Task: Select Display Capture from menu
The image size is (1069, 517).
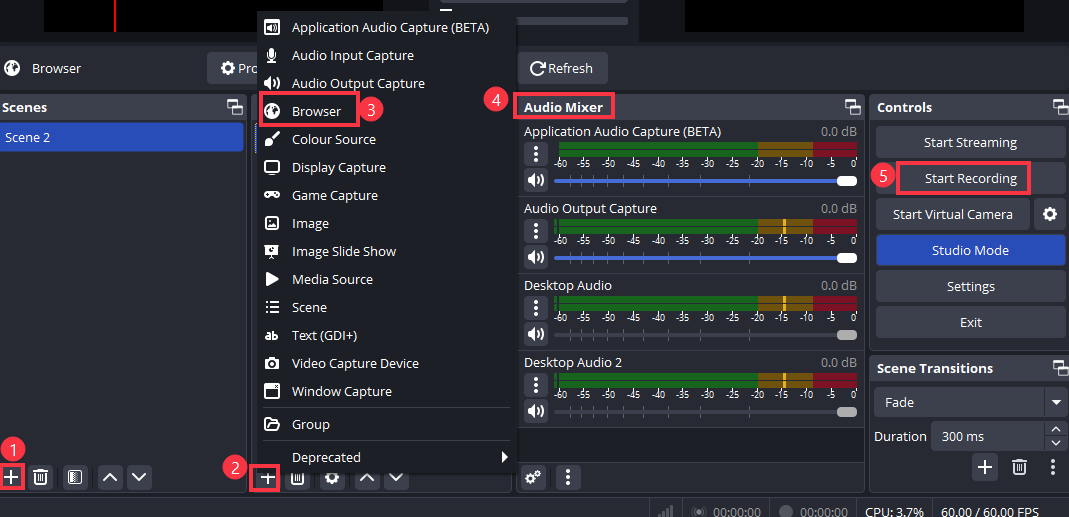Action: 387,167
